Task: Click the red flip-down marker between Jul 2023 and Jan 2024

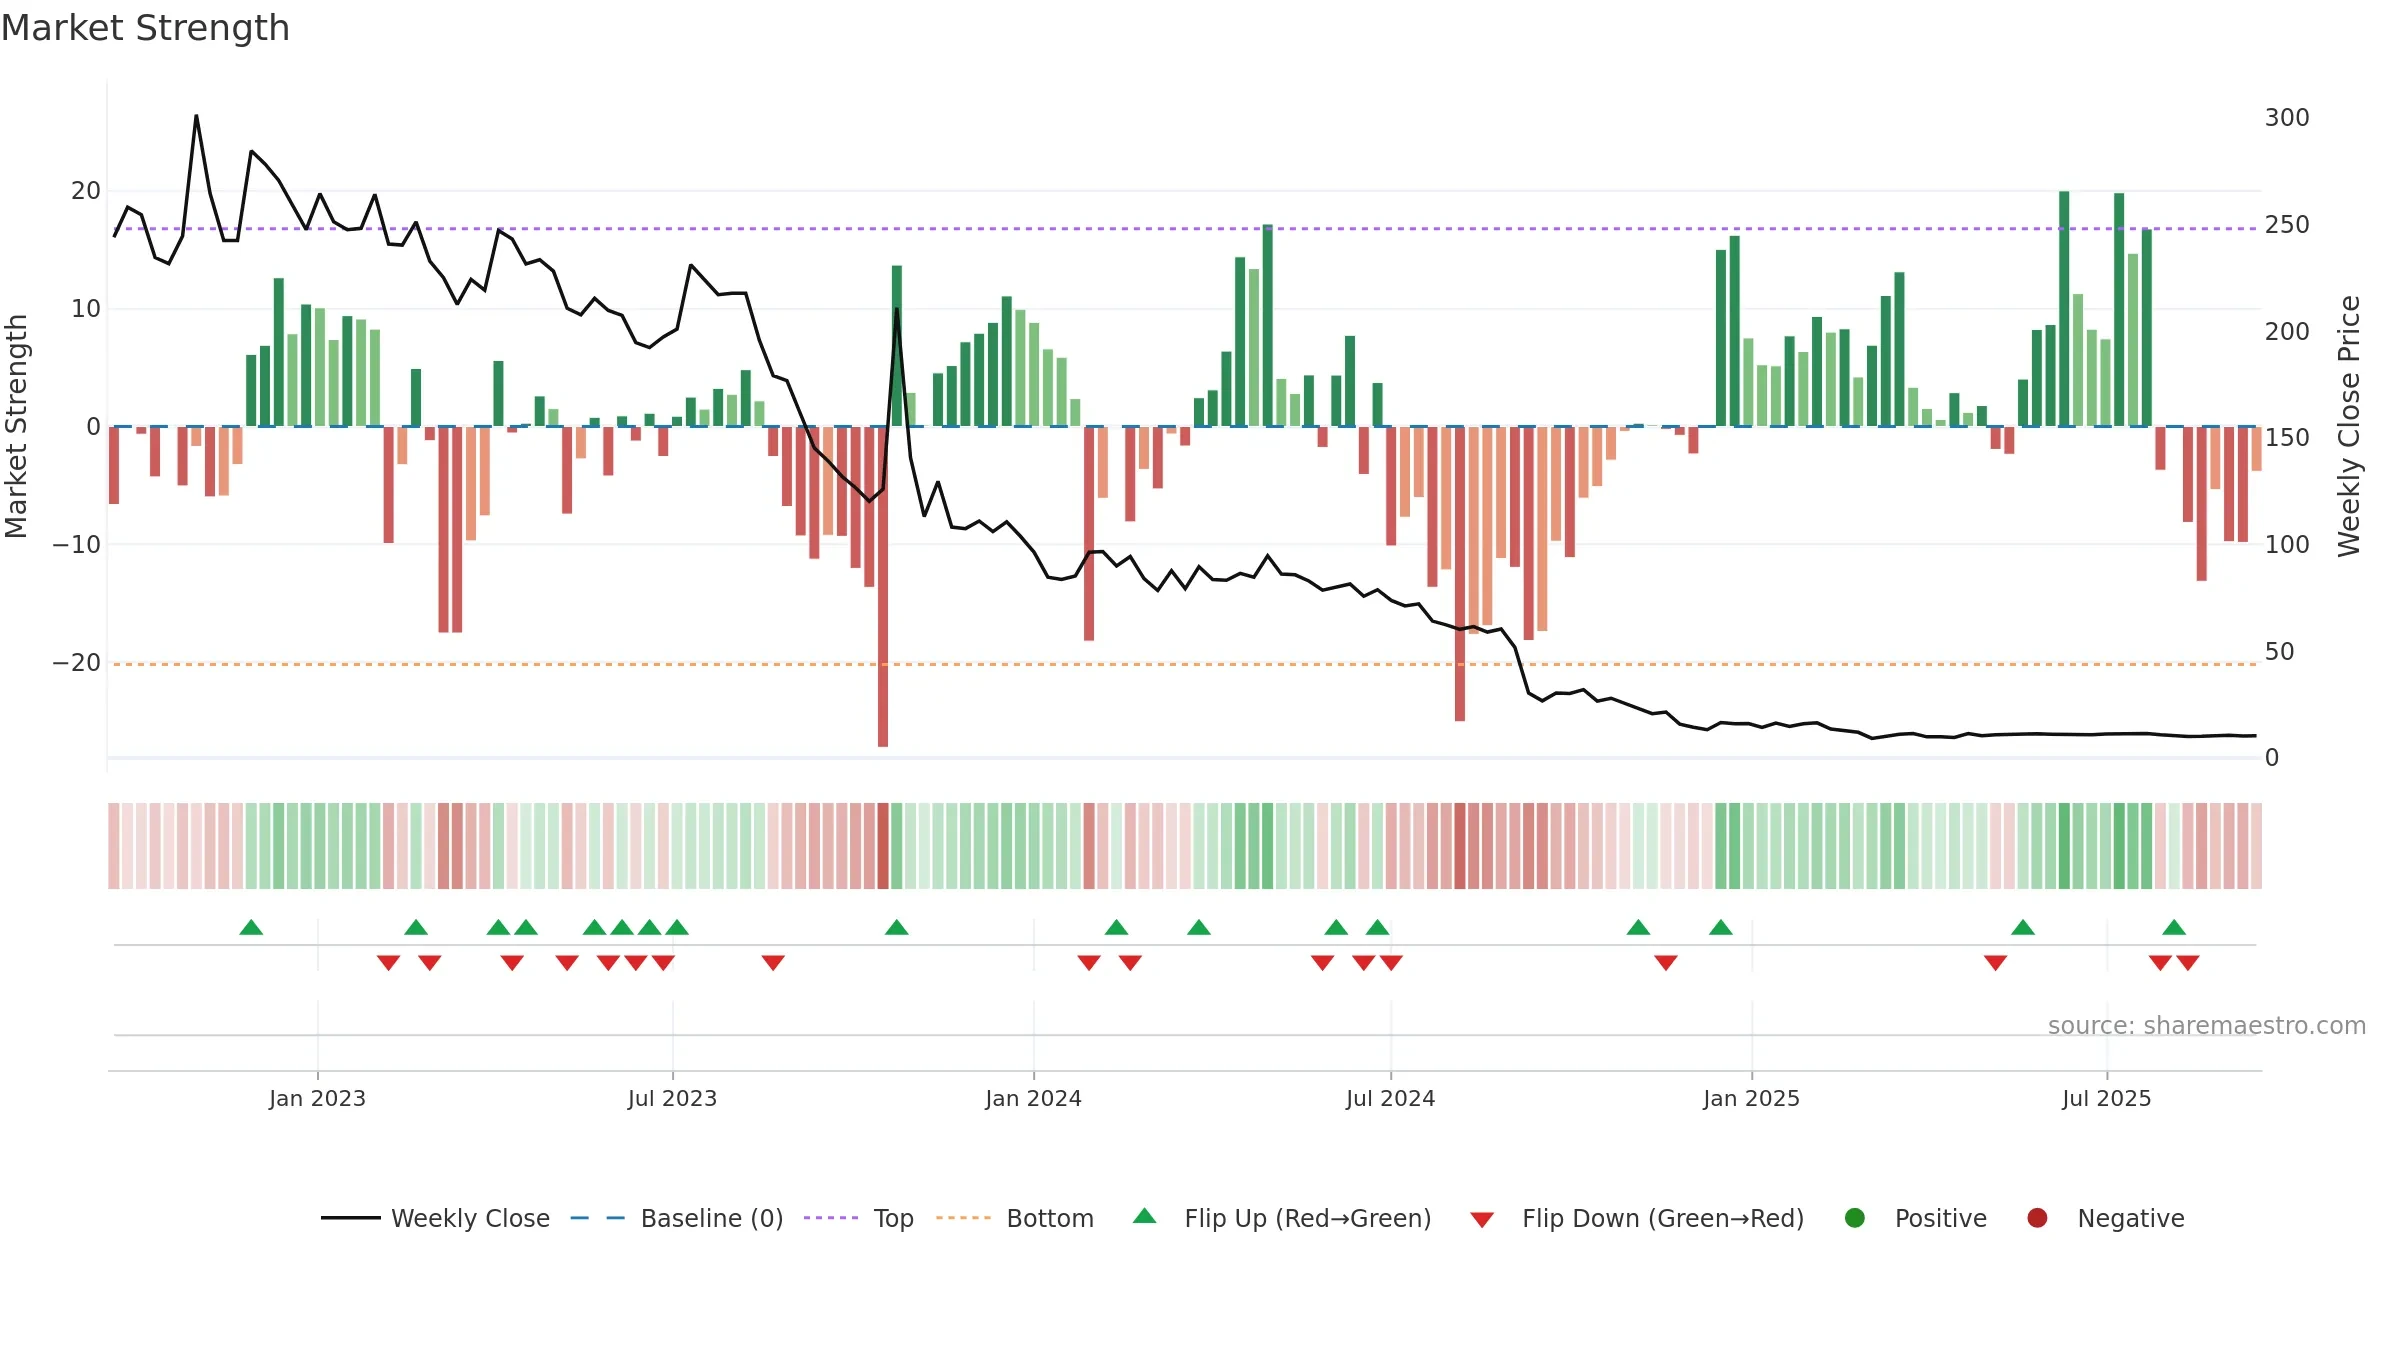Action: 773,962
